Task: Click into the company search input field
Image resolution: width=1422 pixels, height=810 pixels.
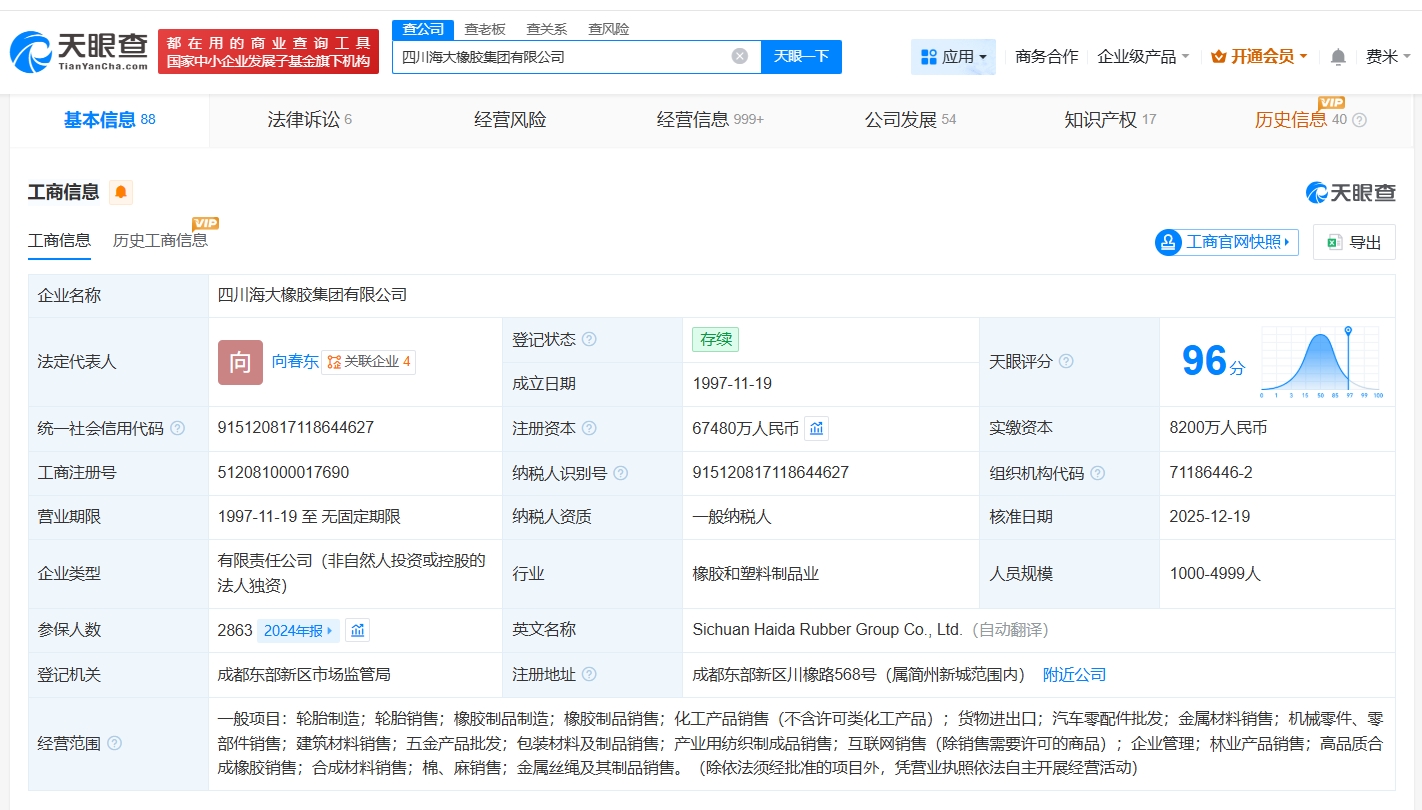Action: (560, 57)
